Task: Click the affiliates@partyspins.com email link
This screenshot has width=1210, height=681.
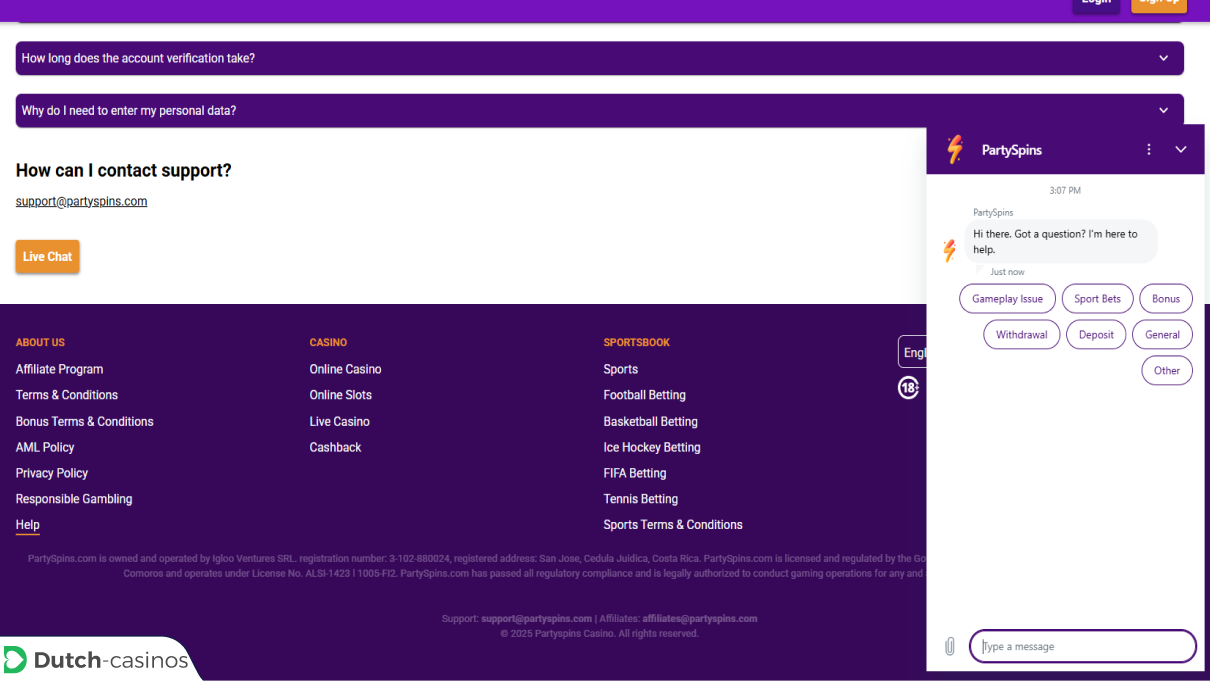Action: [x=700, y=619]
